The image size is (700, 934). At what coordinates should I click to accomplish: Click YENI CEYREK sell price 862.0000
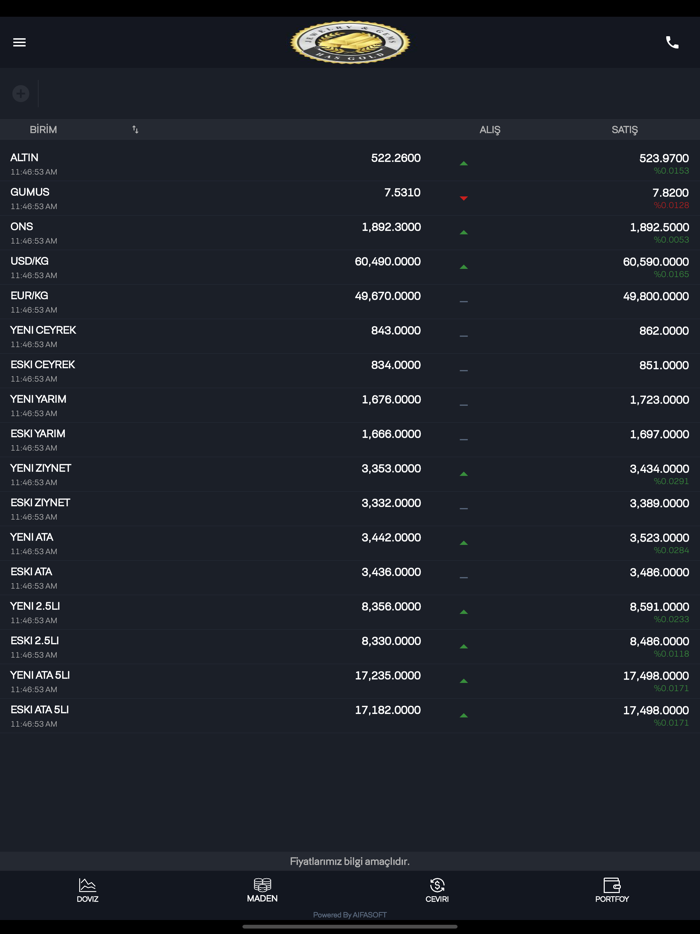point(664,331)
